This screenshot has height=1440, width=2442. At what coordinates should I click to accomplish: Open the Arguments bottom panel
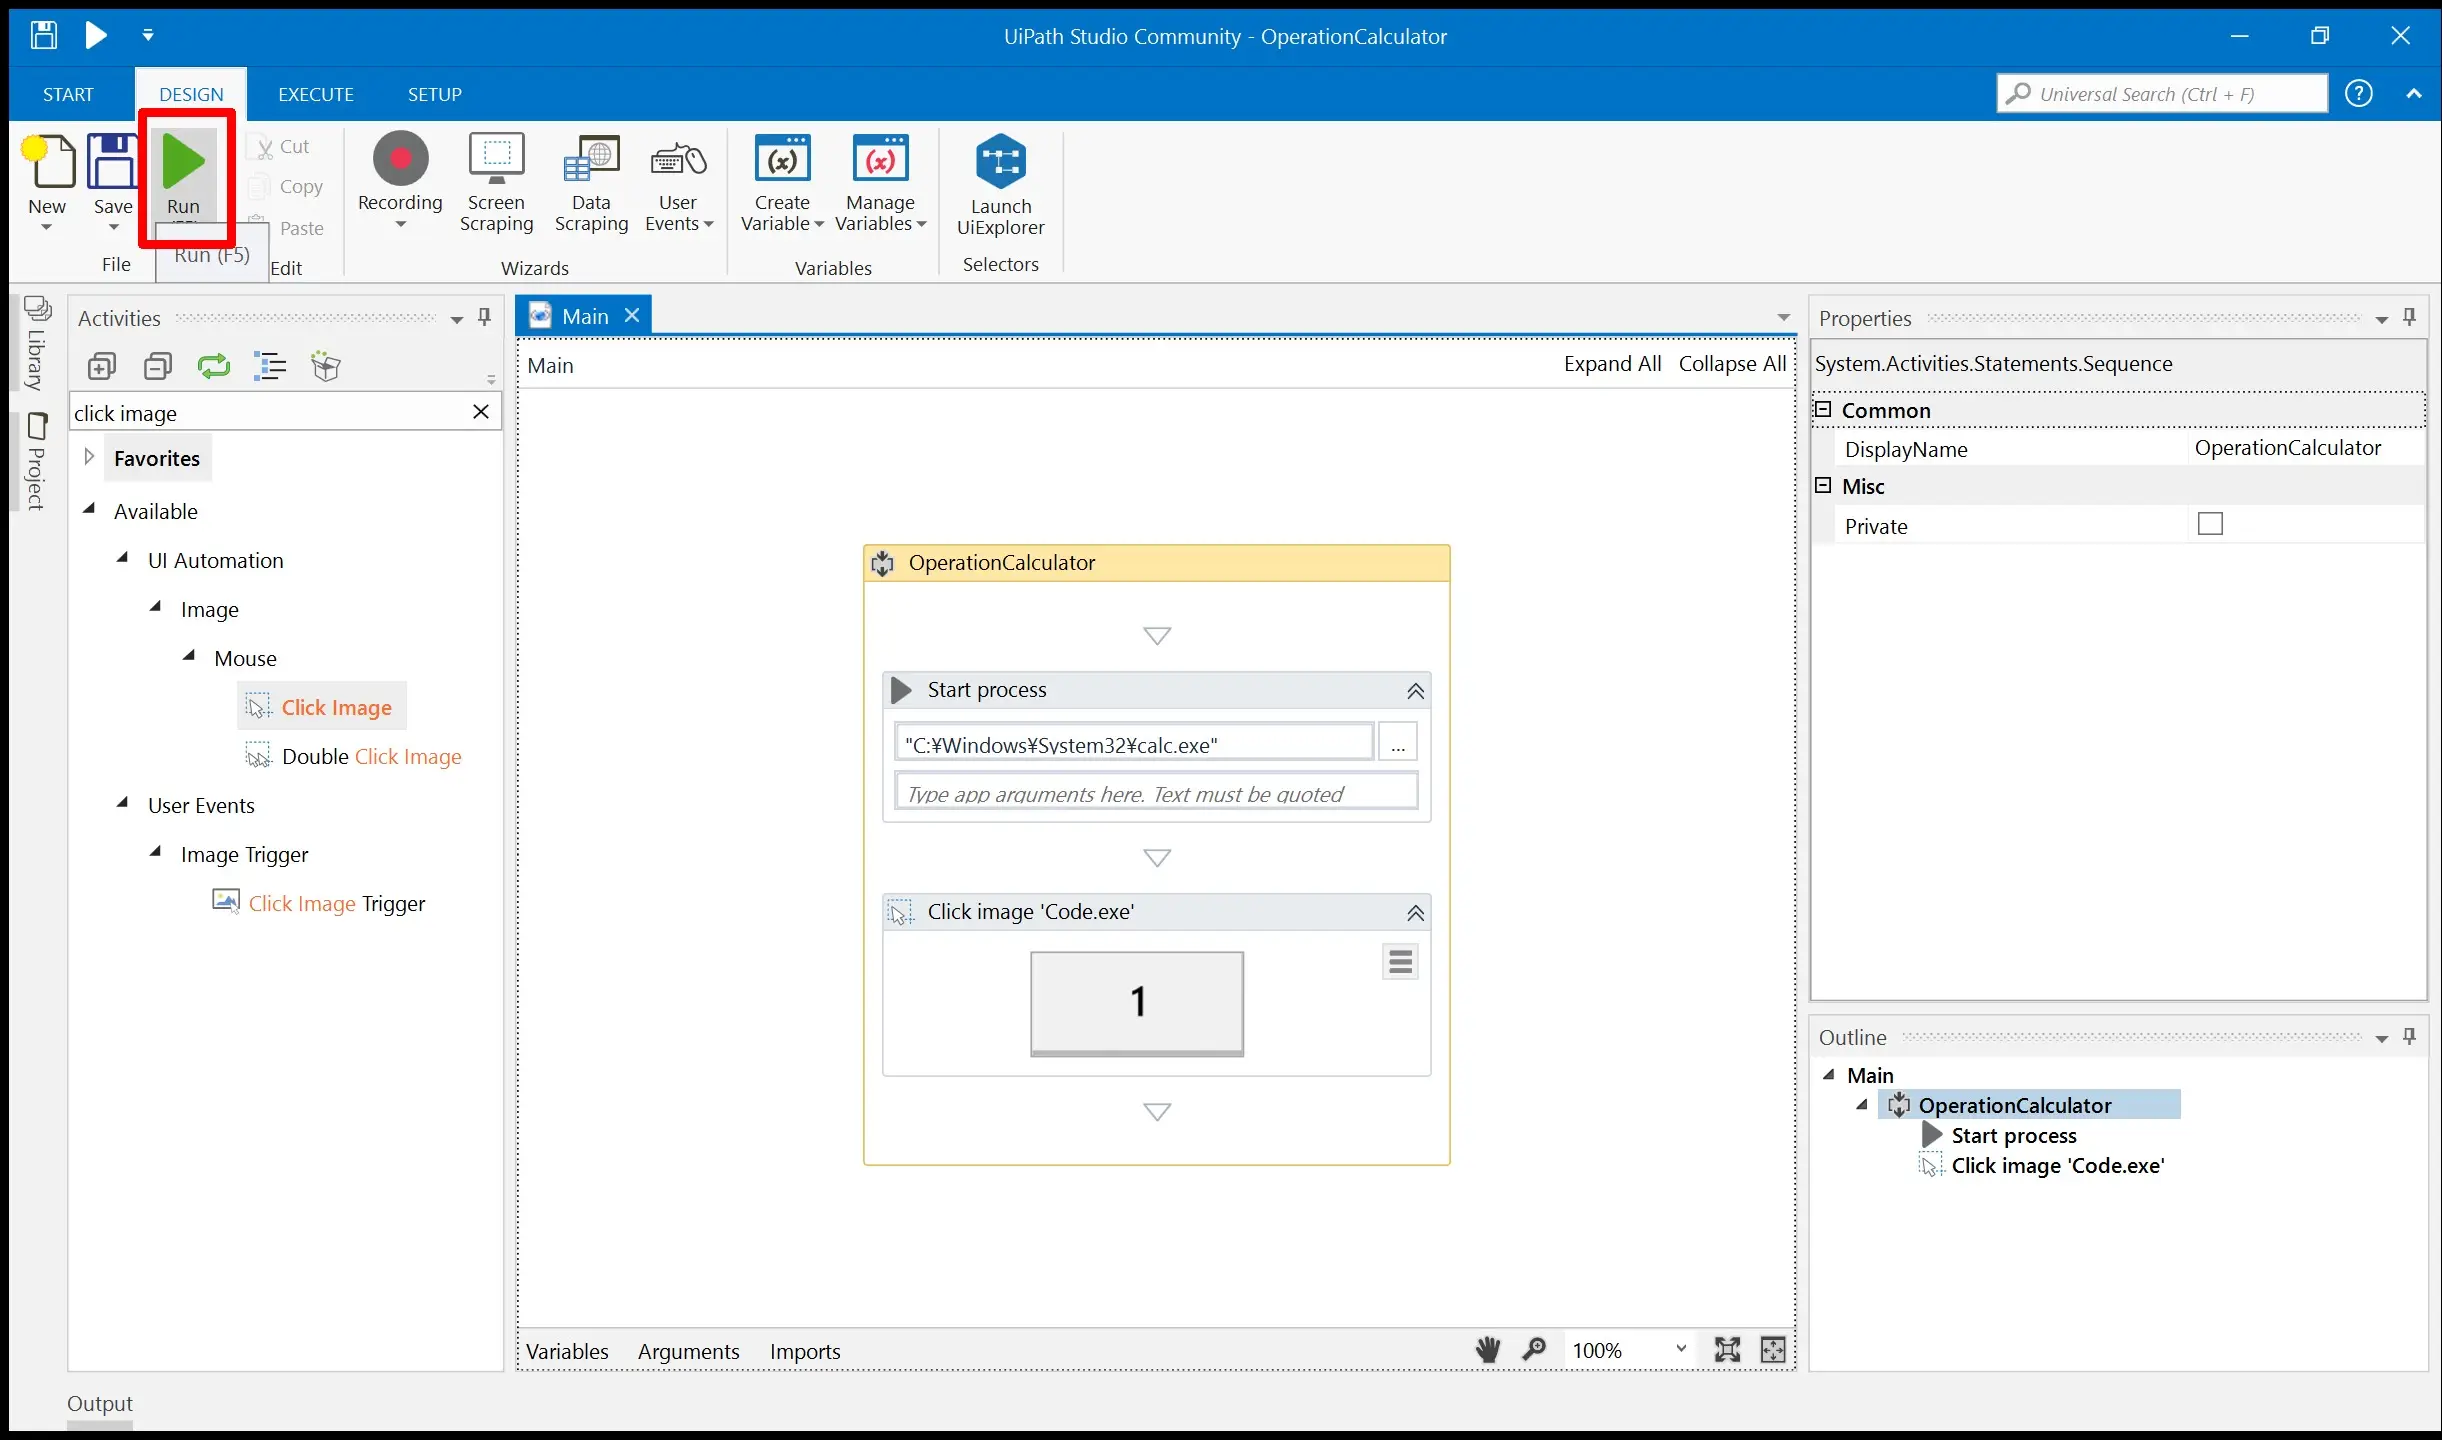pos(689,1351)
